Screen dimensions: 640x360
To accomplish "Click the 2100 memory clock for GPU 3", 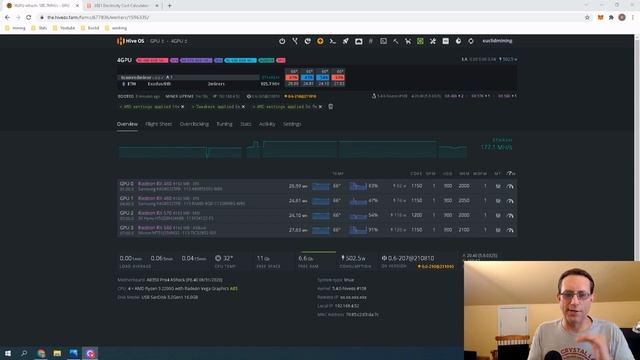I will coord(464,230).
